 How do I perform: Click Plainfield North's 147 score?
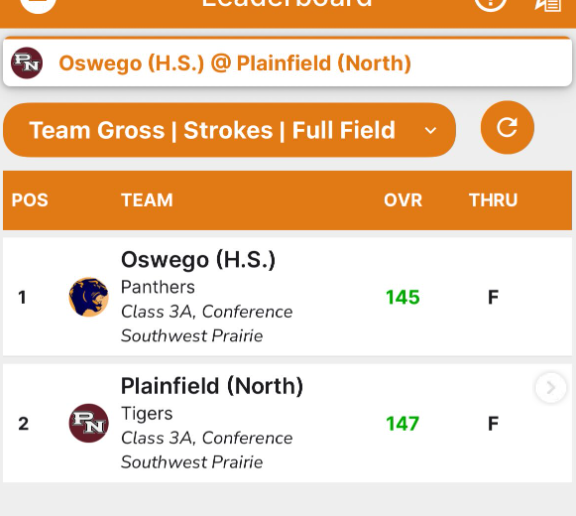(403, 423)
